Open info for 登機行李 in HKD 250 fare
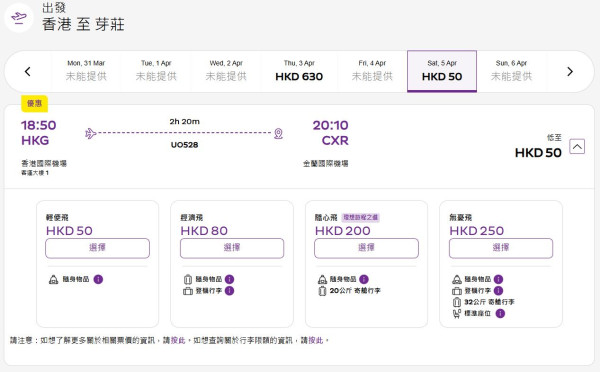Image resolution: width=600 pixels, height=372 pixels. pyautogui.click(x=499, y=291)
